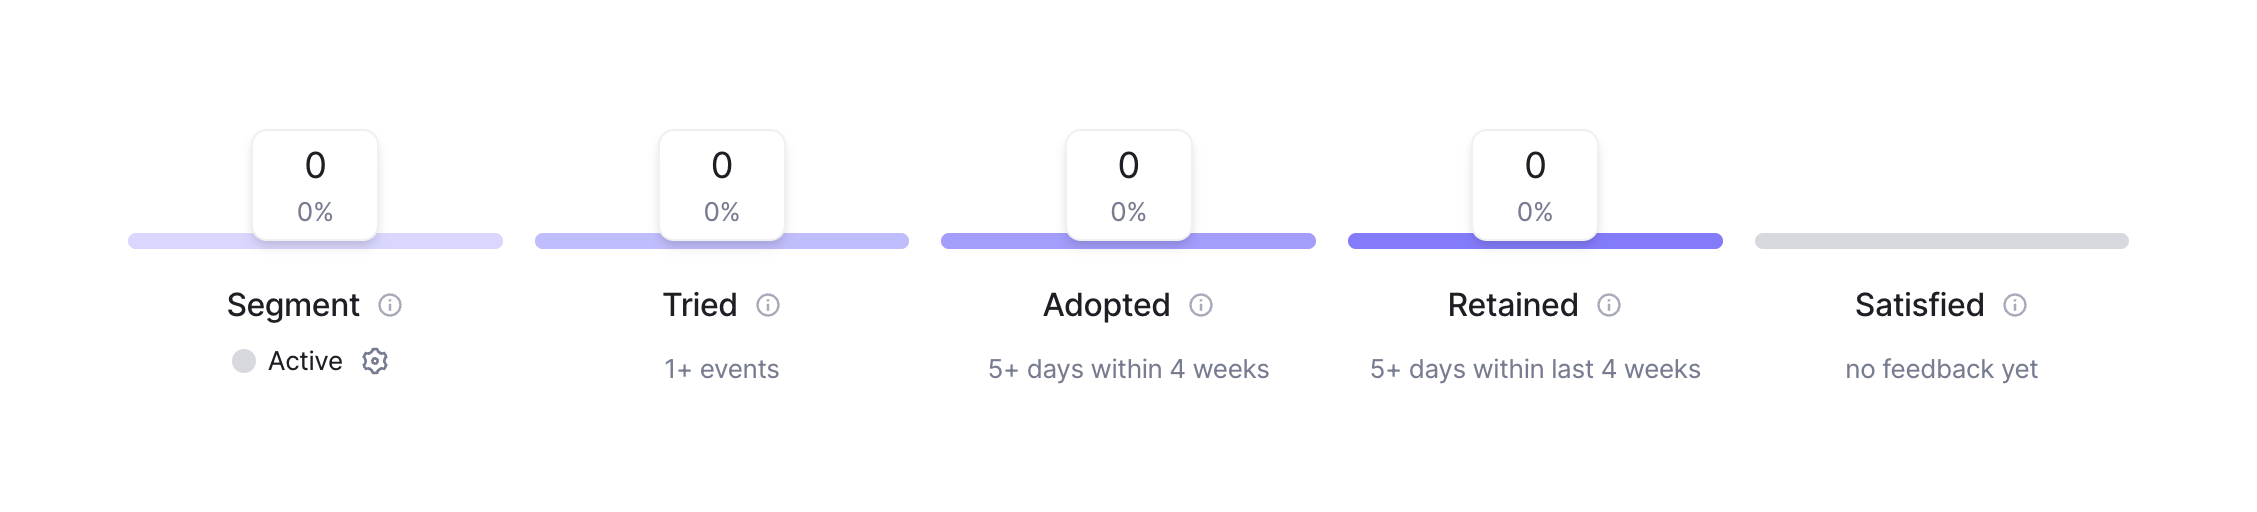2257x512 pixels.
Task: Click the "no feedback yet" text
Action: [1941, 369]
